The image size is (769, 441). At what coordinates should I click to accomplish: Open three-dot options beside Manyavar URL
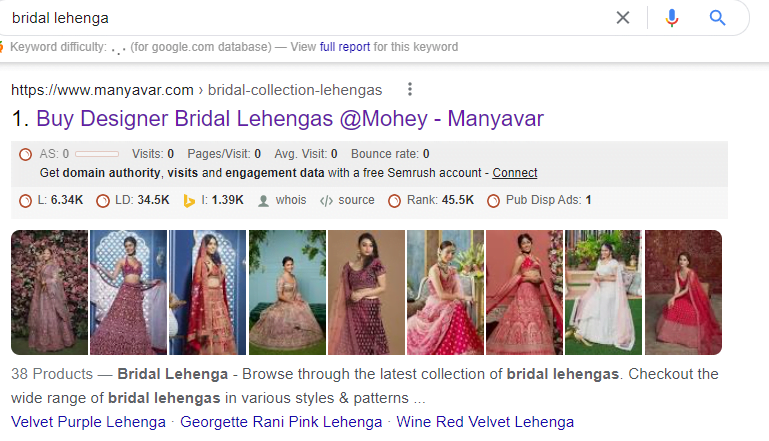tap(410, 89)
